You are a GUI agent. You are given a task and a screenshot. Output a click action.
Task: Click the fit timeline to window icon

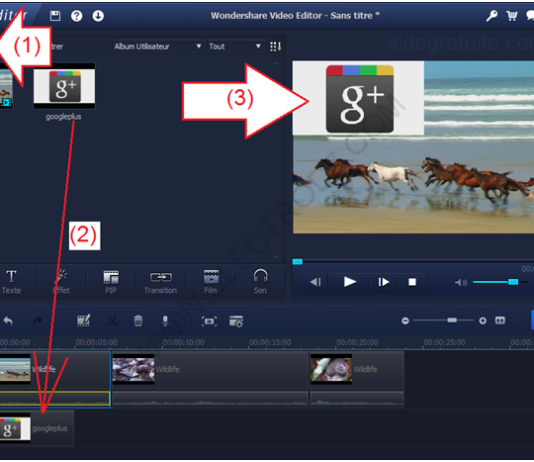pos(500,320)
